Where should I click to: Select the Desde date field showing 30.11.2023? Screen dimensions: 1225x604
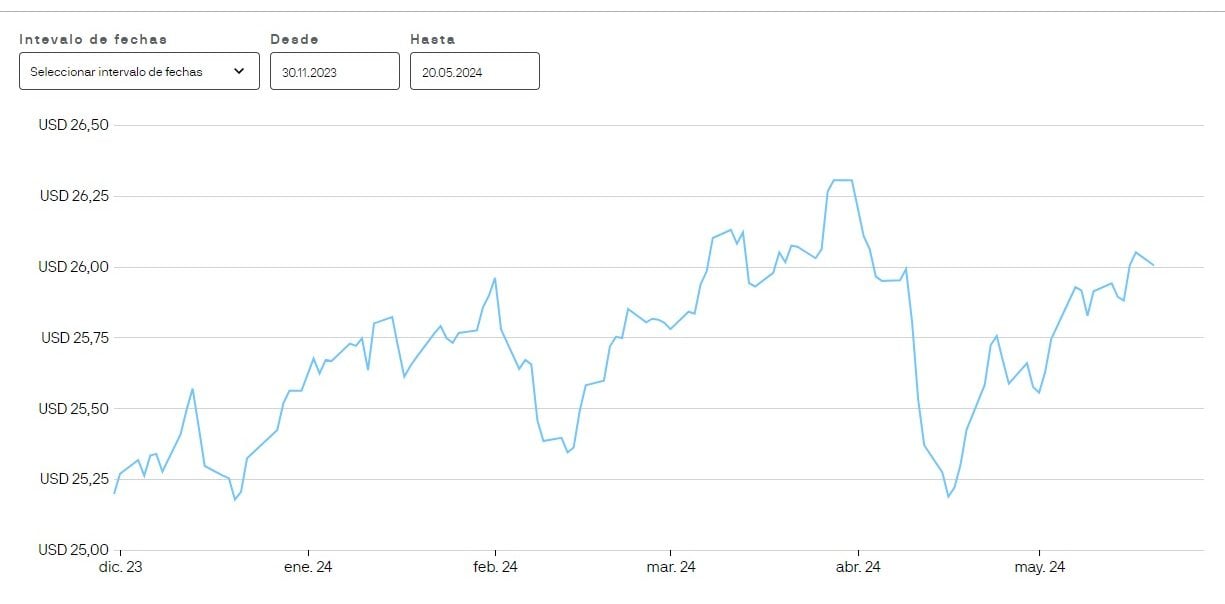click(x=334, y=71)
